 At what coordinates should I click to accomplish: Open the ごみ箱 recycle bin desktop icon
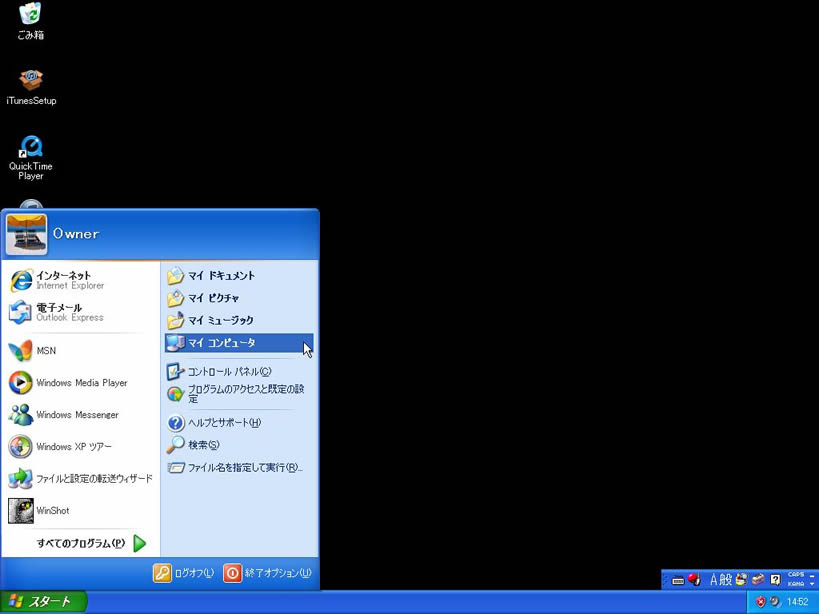pyautogui.click(x=31, y=21)
